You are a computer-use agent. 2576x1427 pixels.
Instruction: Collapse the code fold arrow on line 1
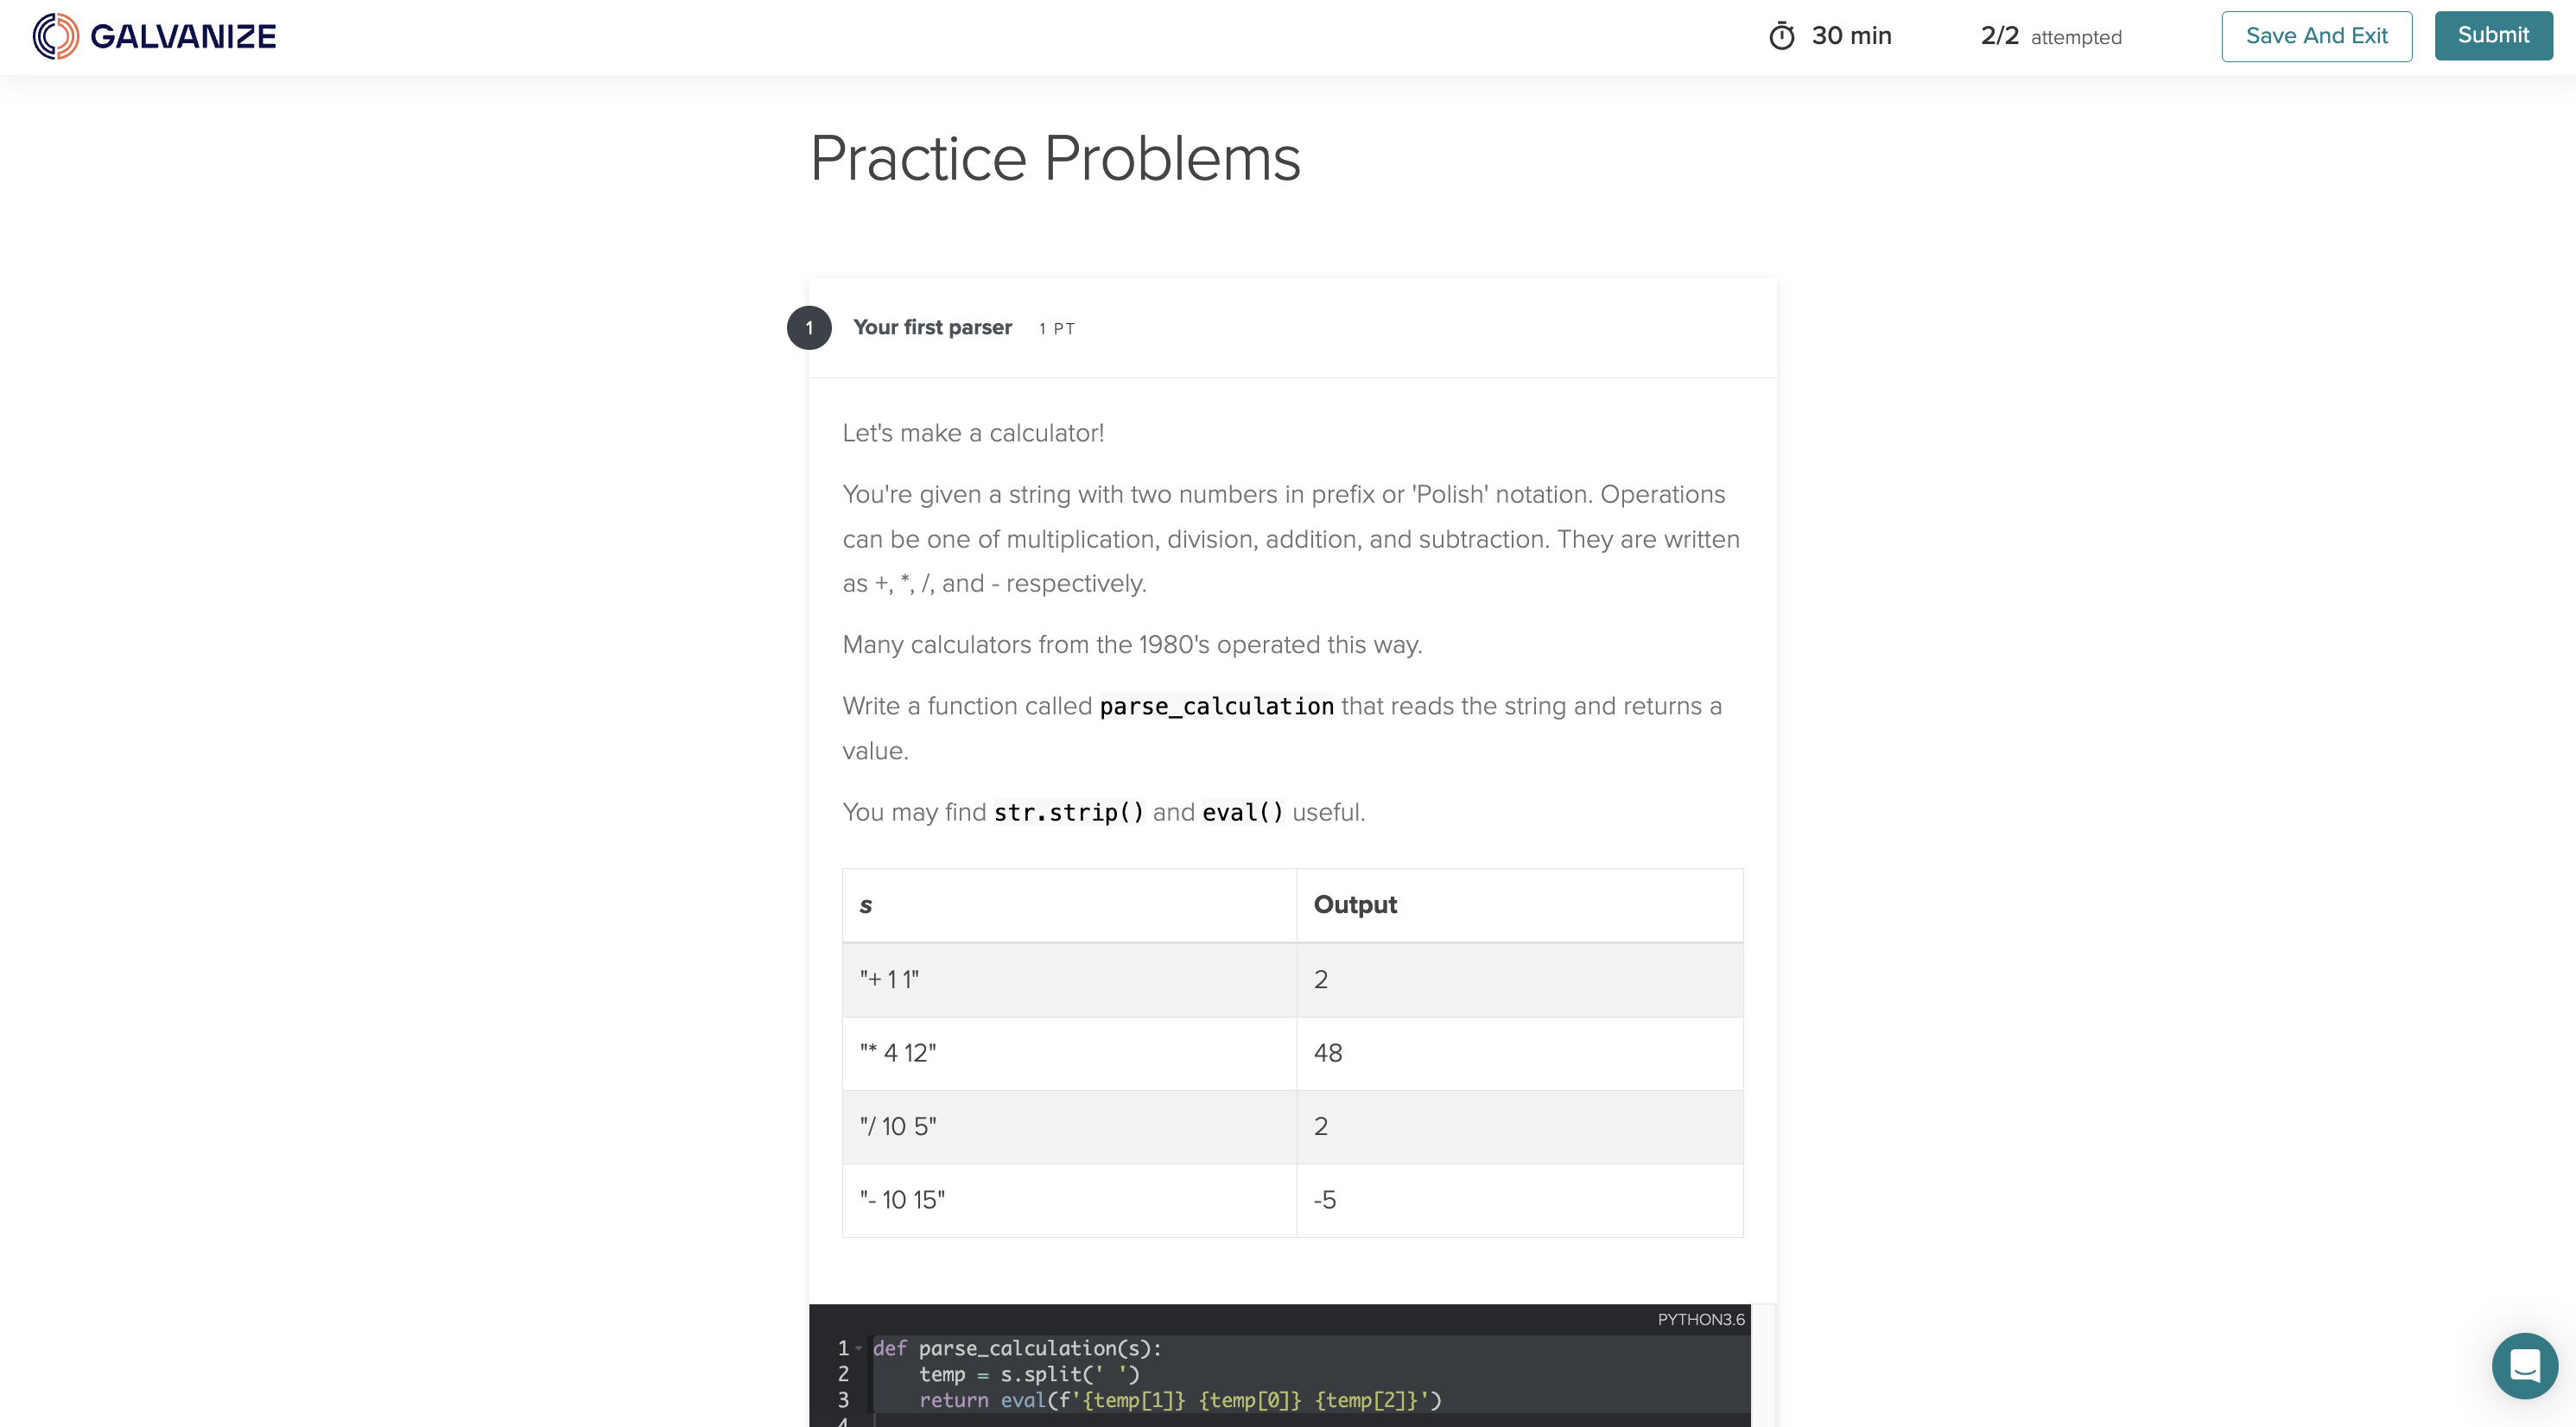pyautogui.click(x=858, y=1348)
